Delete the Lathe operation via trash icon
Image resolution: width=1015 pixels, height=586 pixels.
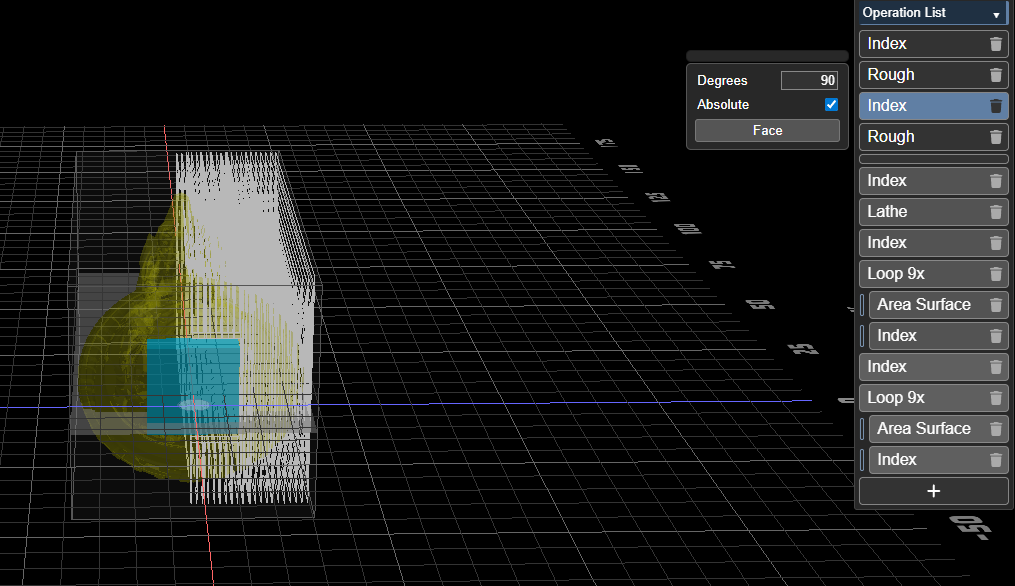995,212
